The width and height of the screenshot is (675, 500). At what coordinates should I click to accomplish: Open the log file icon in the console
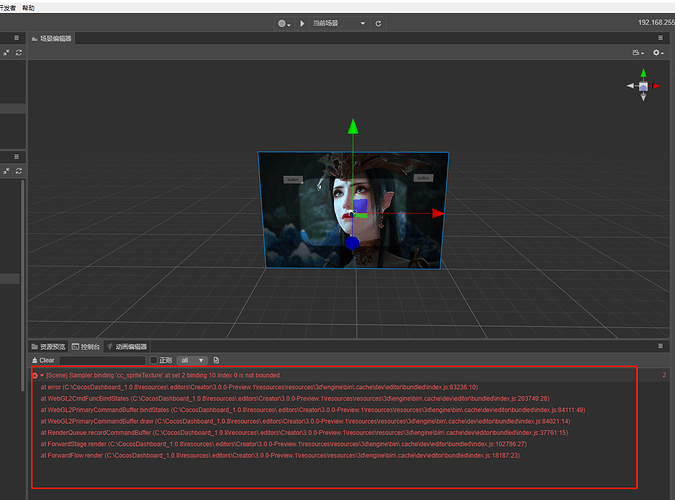pos(216,360)
